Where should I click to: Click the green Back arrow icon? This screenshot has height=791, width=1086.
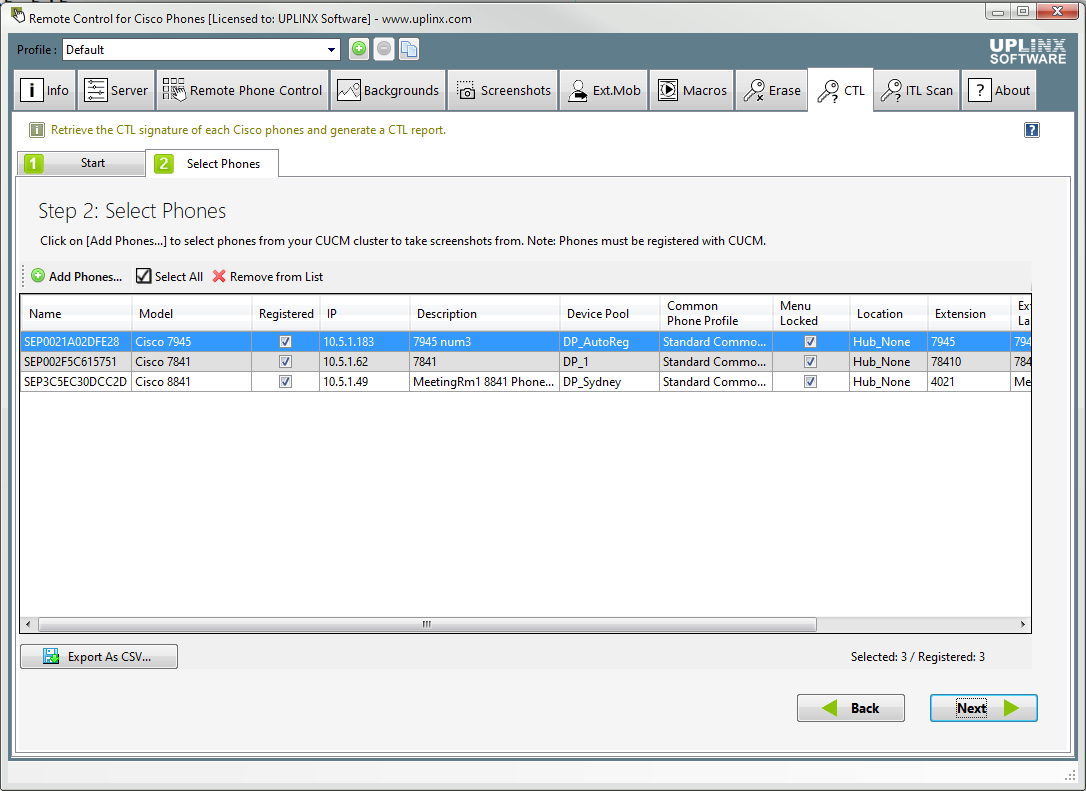(829, 708)
